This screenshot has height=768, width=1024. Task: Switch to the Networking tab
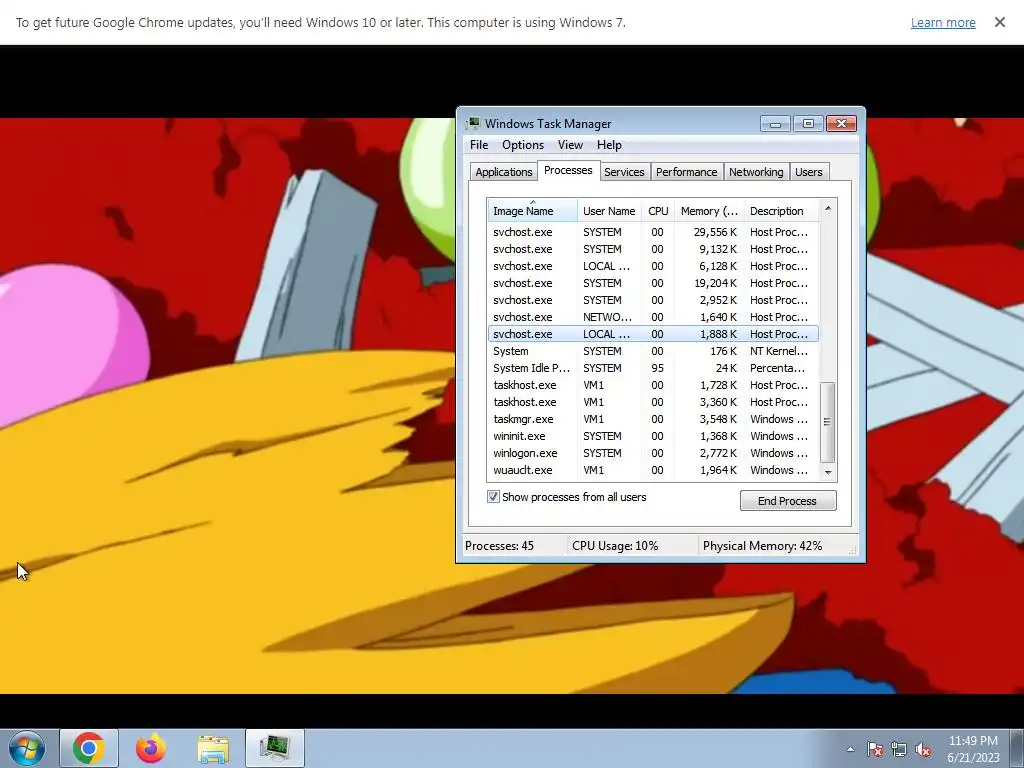pyautogui.click(x=756, y=172)
